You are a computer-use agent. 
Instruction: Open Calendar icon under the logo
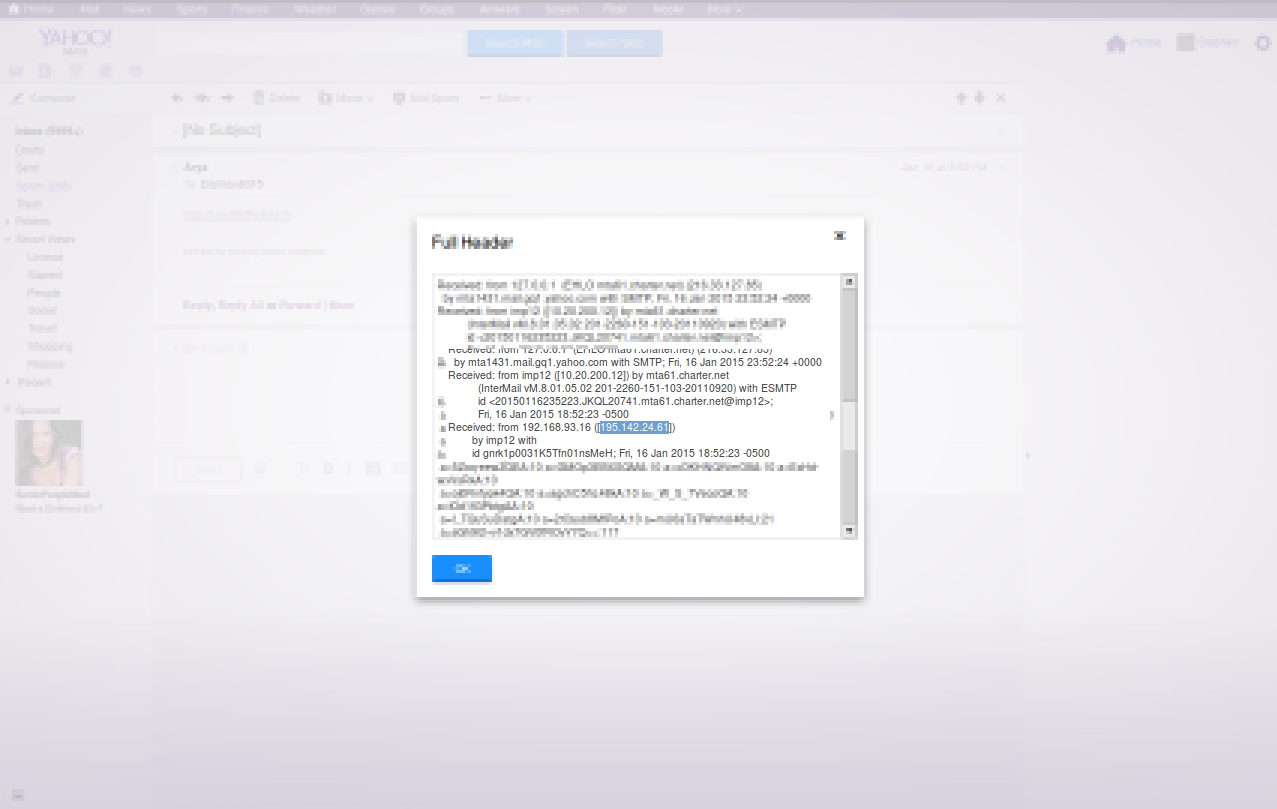click(76, 71)
